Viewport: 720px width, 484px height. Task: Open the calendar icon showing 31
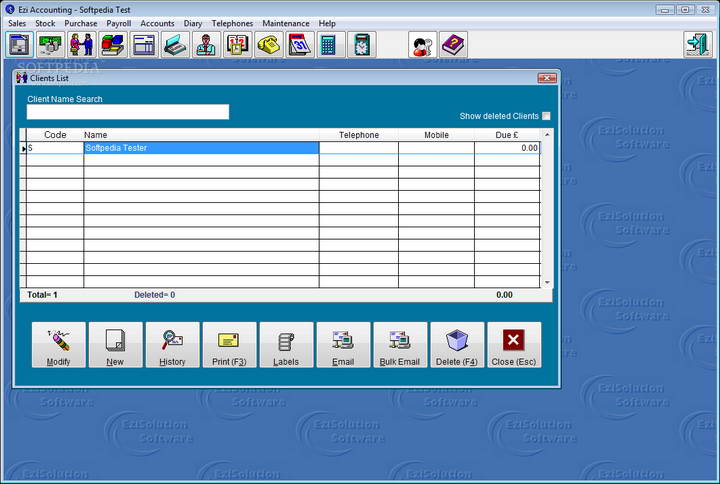point(300,45)
